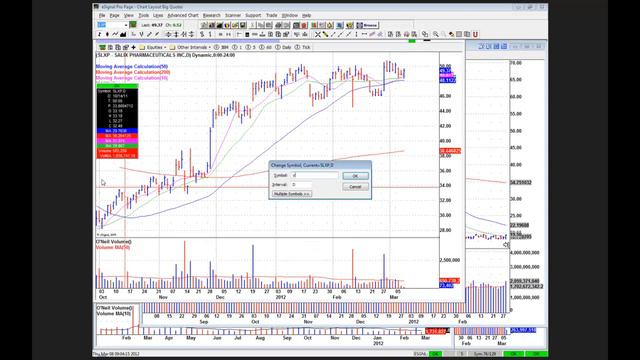Select the 60 minute interval button

pos(265,47)
